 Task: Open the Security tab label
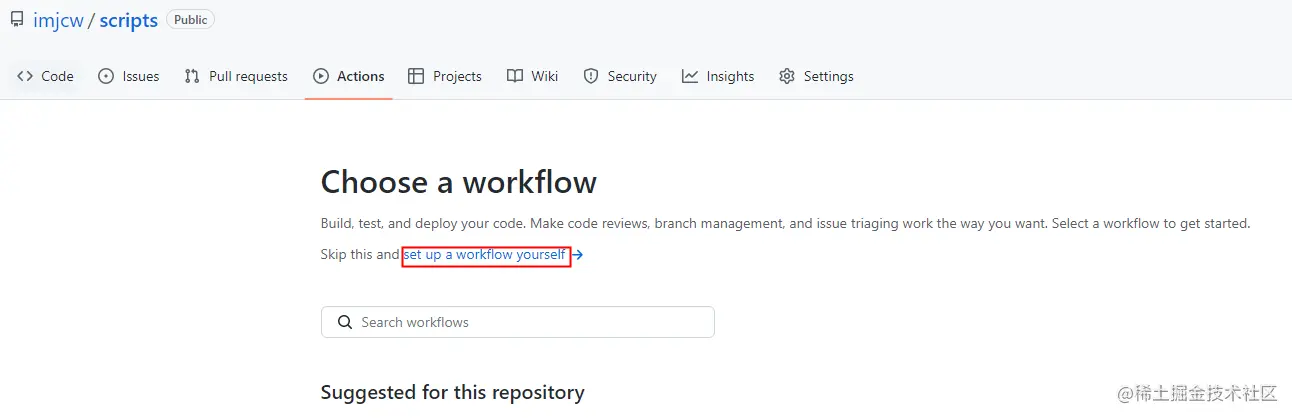coord(632,76)
